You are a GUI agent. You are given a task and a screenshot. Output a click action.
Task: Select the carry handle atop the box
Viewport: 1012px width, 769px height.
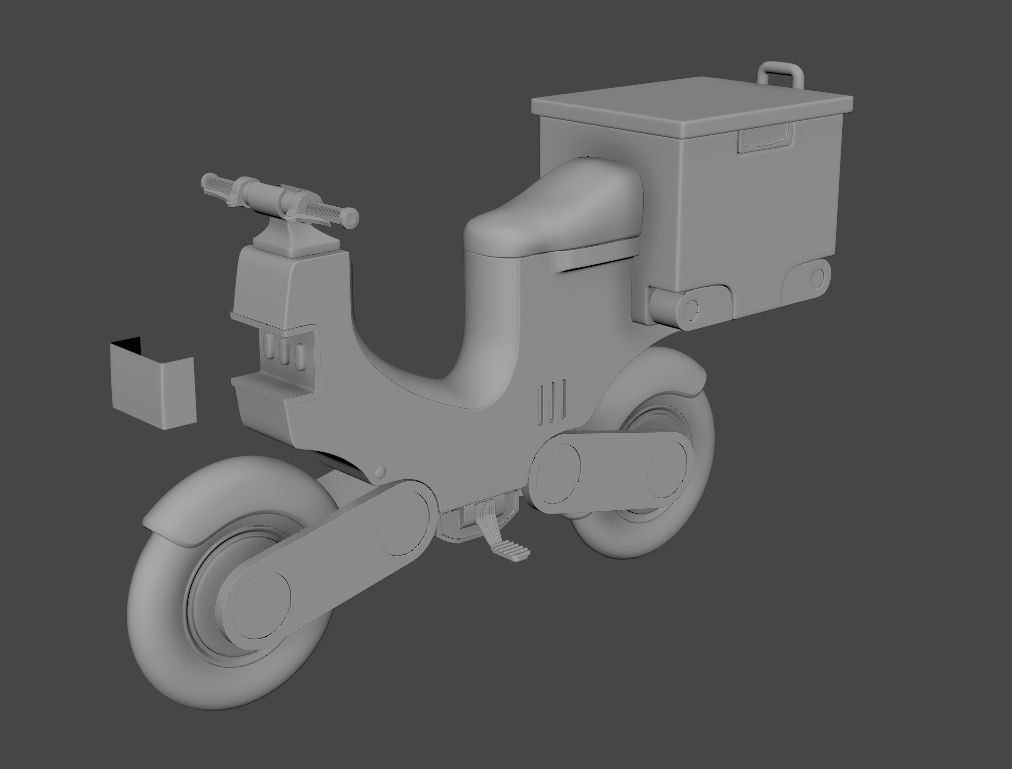click(x=781, y=74)
